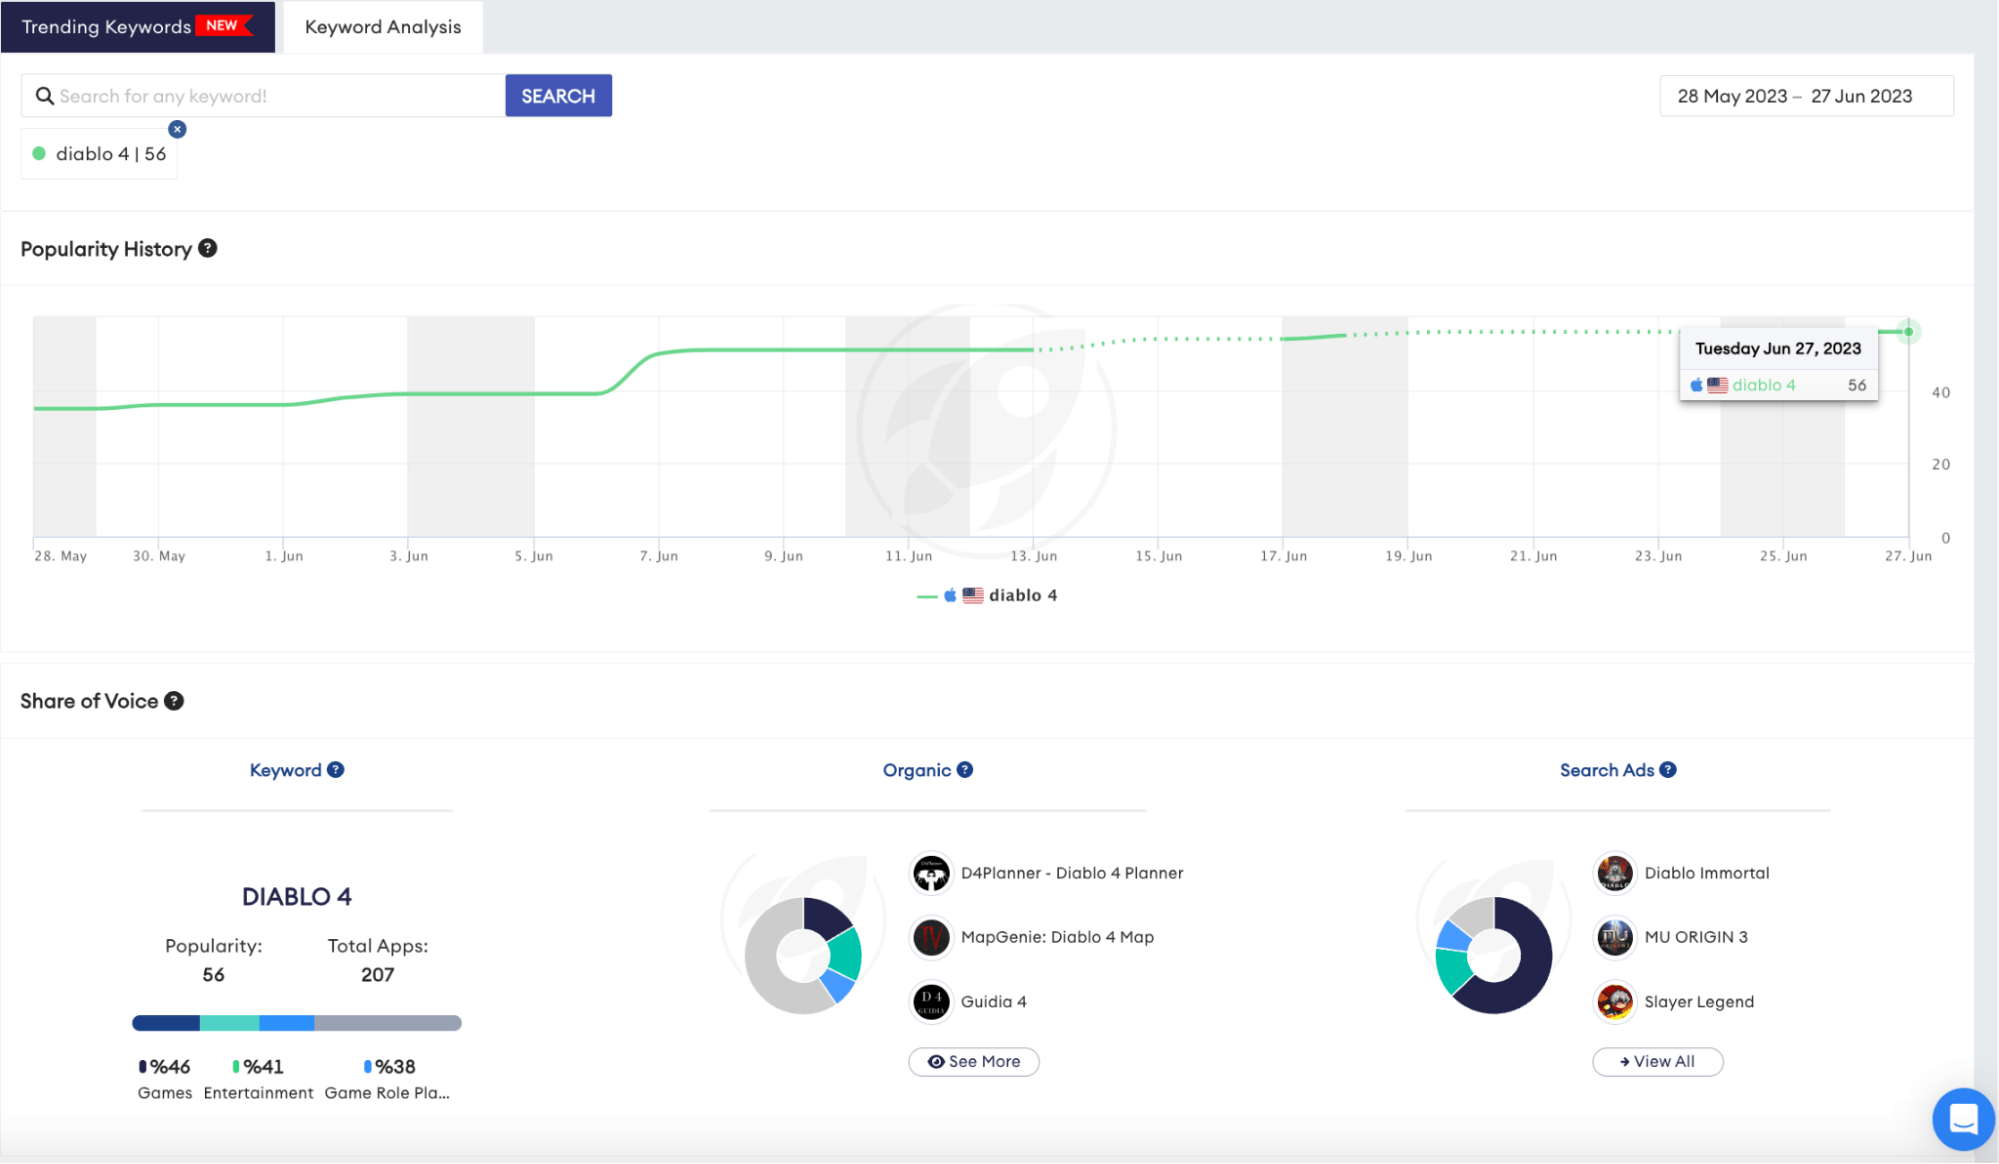Click the %46 Games label
This screenshot has height=1164, width=1999.
click(165, 1079)
